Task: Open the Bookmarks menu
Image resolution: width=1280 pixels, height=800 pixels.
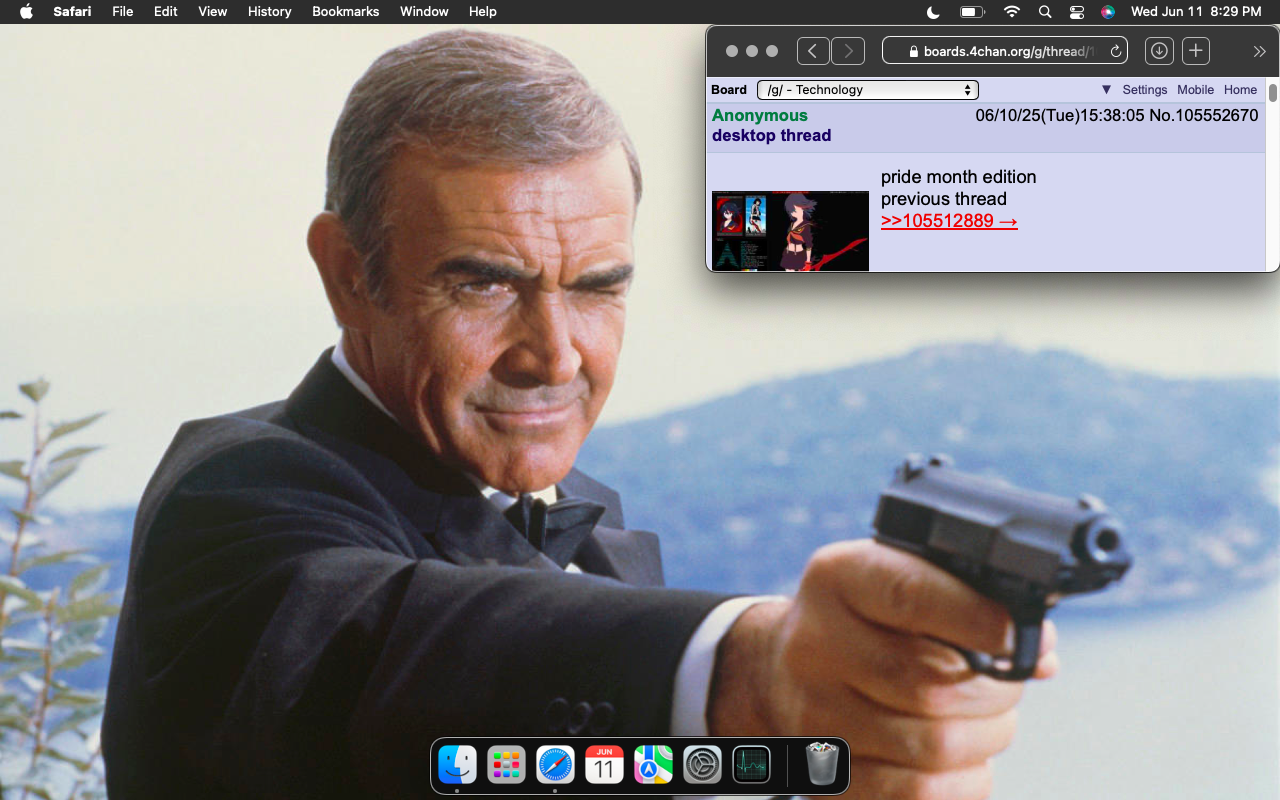Action: [346, 11]
